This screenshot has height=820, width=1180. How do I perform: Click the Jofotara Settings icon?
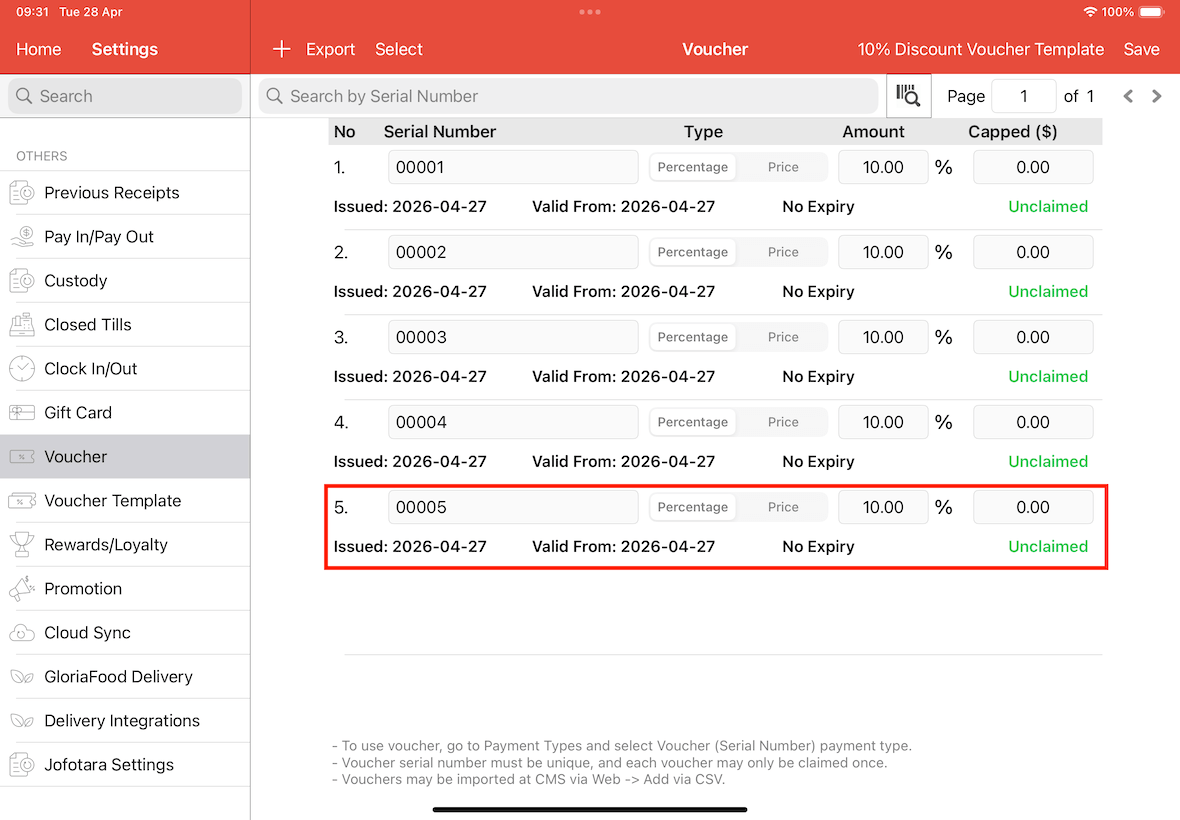pos(22,764)
